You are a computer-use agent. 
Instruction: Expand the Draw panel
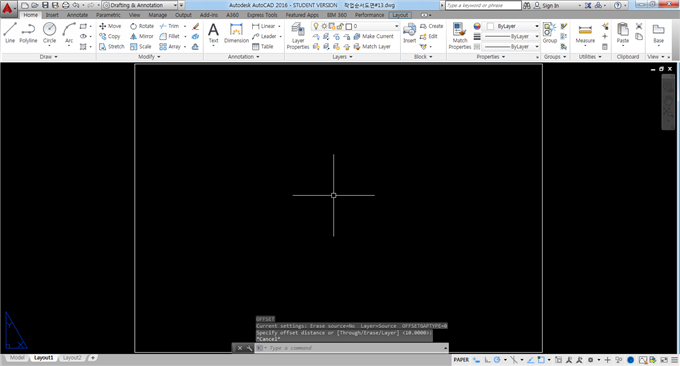(x=49, y=57)
